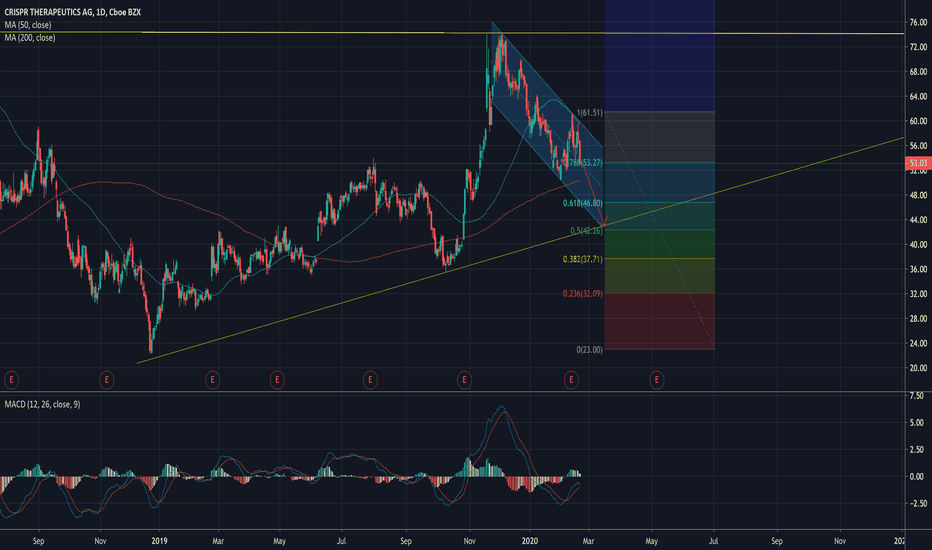The image size is (932, 550).
Task: Open the earnings marker just before Nov 2019
Action: (x=464, y=379)
